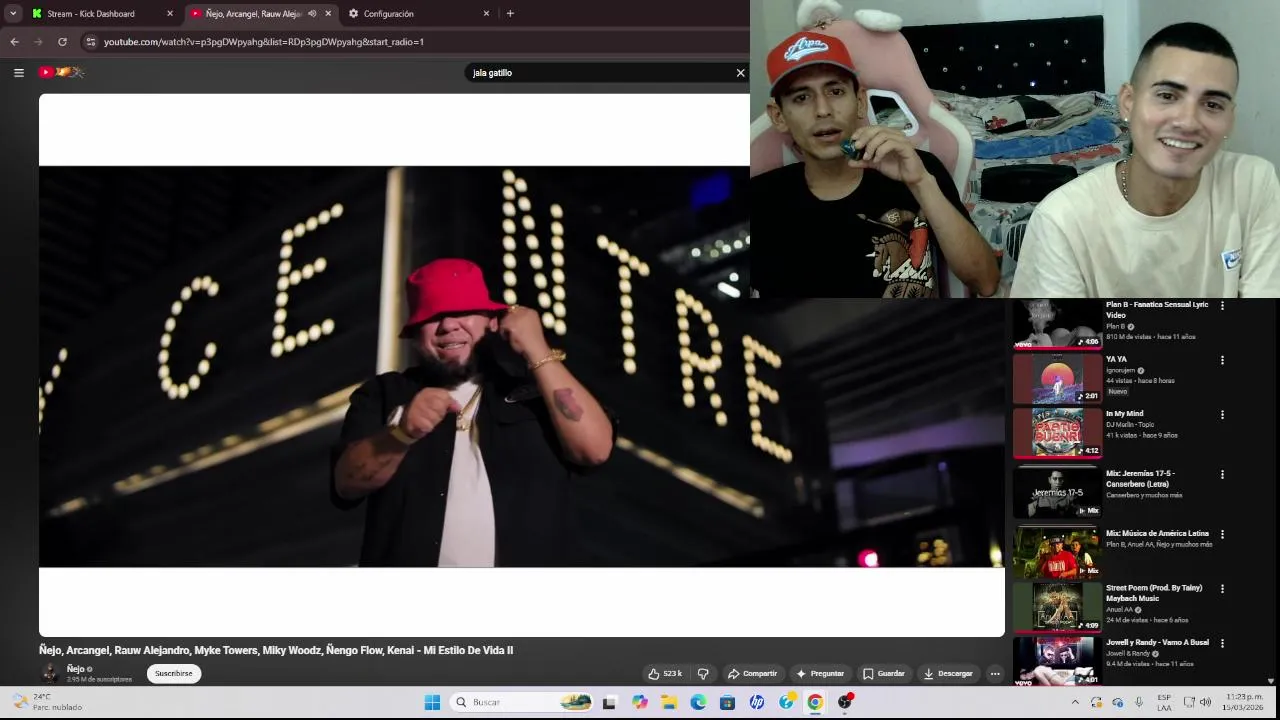
Task: Open the Jowell y Randy Vamo A Busal thumbnail
Action: (1057, 660)
